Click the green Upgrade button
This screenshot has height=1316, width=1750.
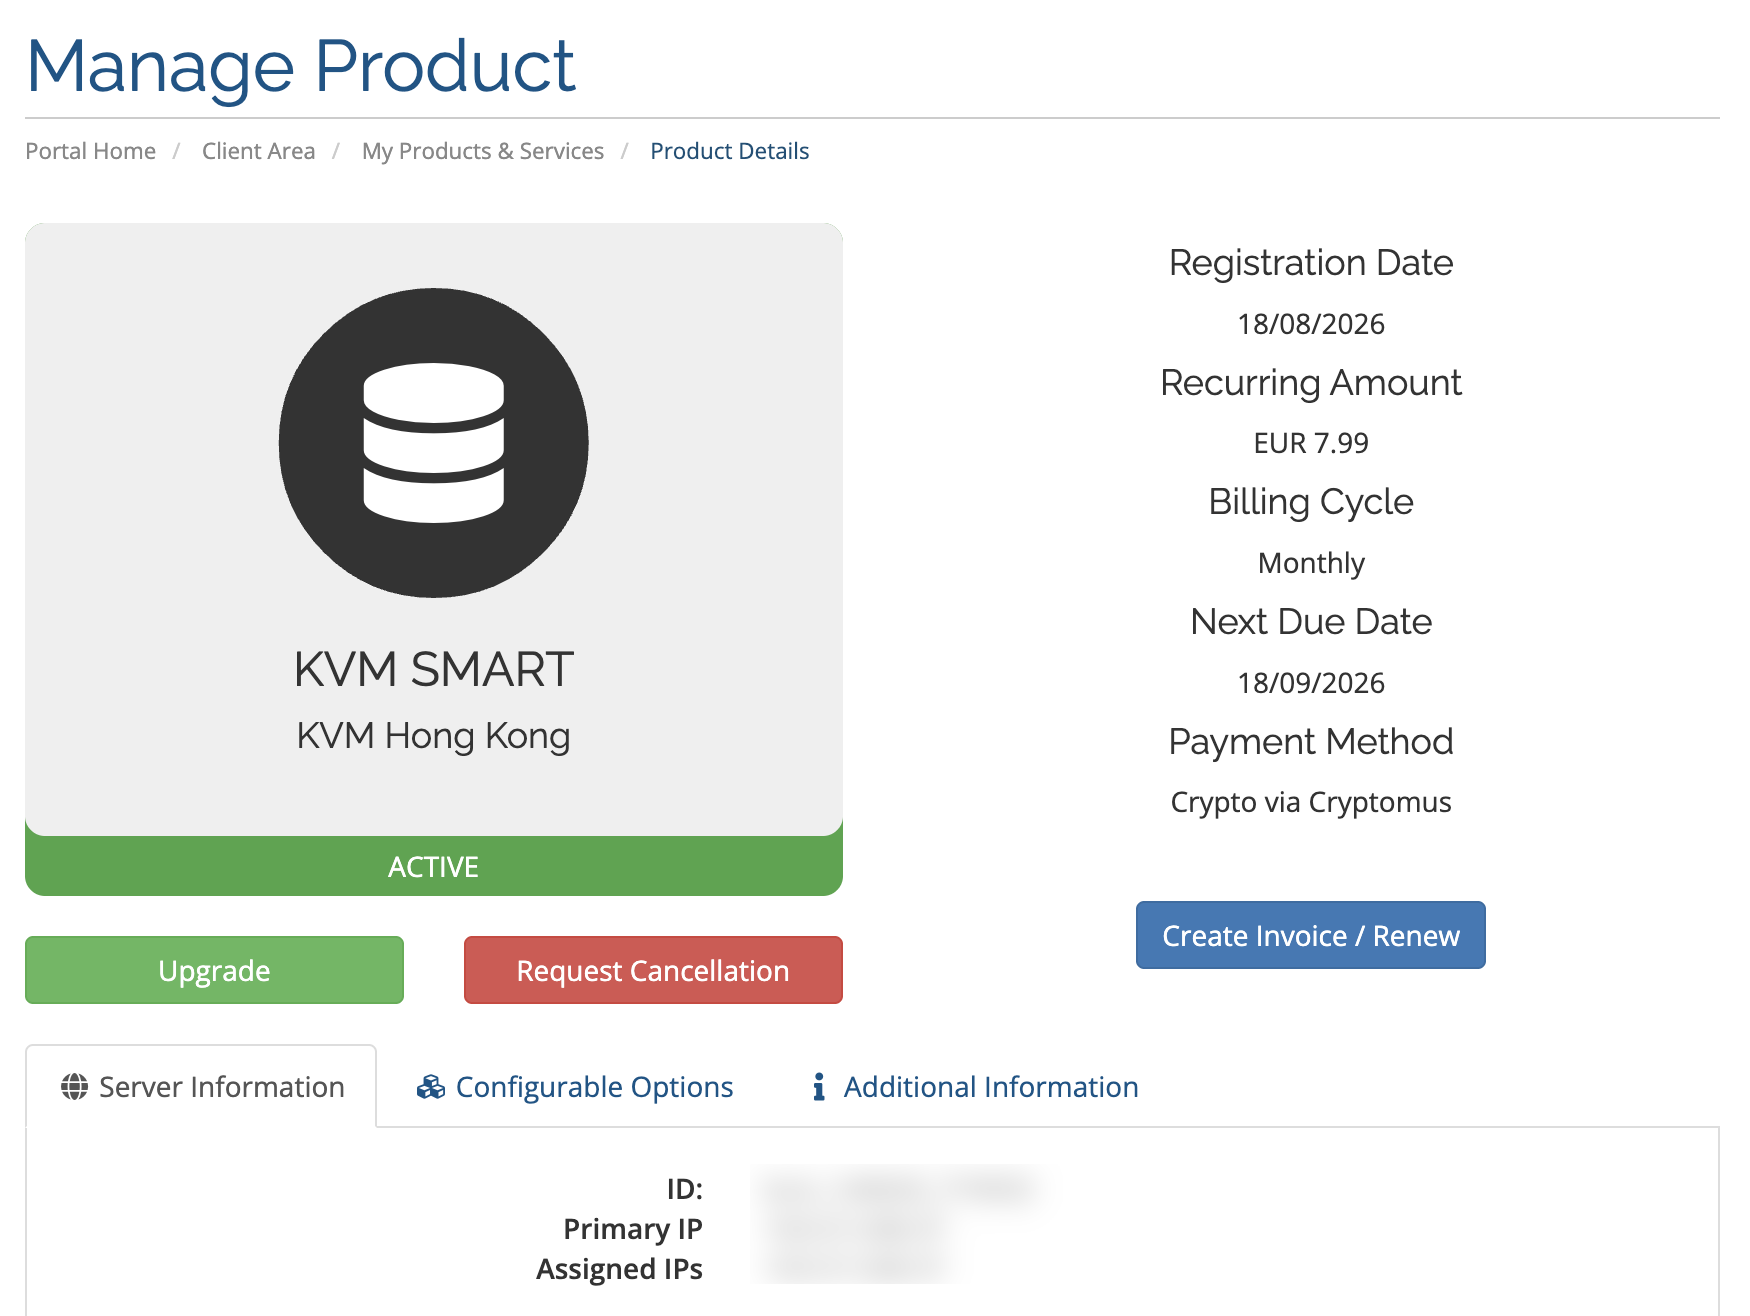click(x=214, y=970)
